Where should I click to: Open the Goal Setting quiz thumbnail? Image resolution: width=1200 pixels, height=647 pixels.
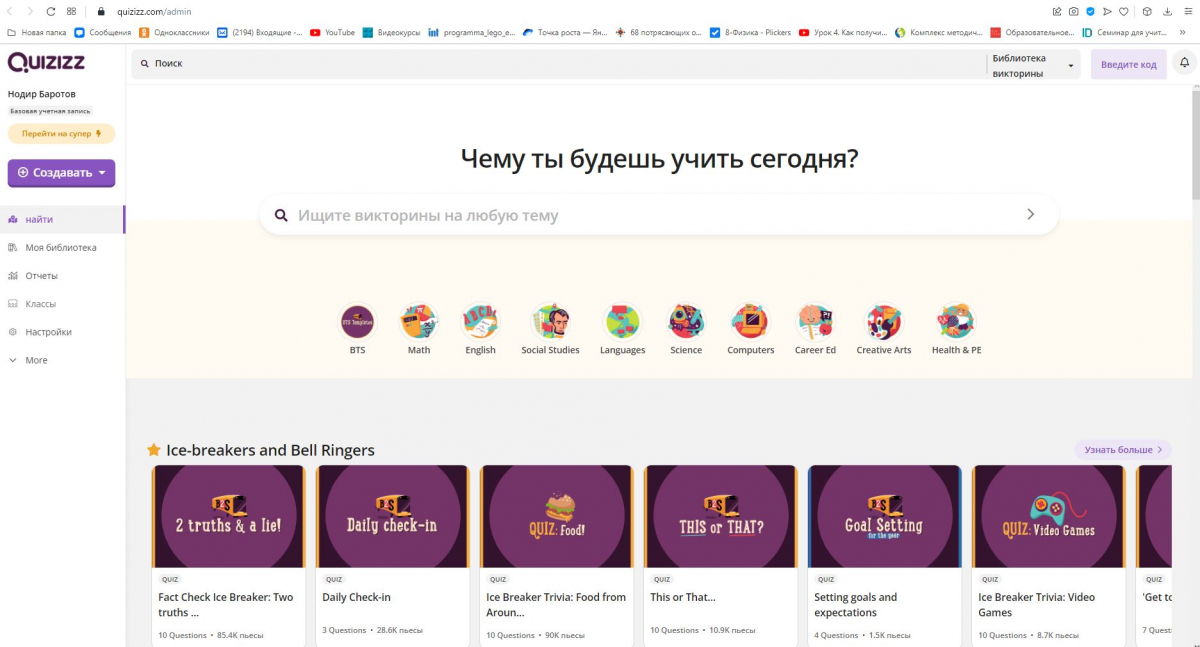[884, 517]
